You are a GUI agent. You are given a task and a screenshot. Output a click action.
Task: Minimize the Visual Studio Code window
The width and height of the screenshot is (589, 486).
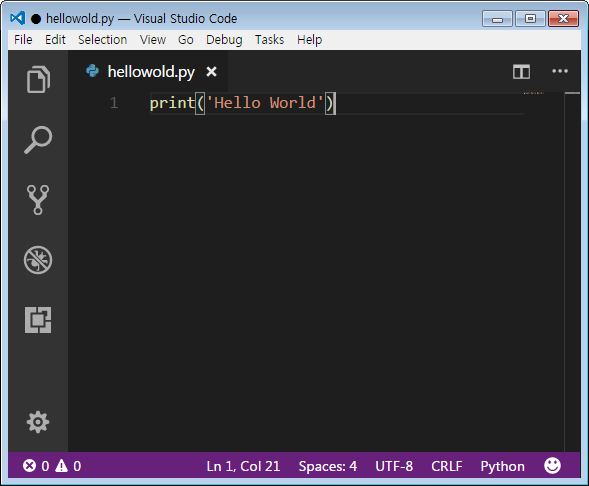pos(497,18)
